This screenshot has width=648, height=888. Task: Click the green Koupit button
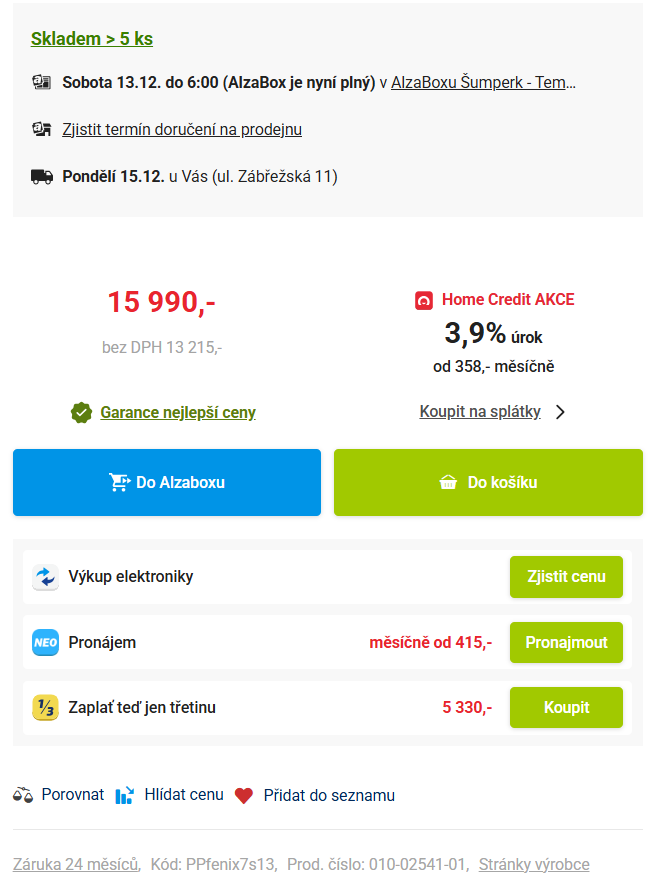566,708
